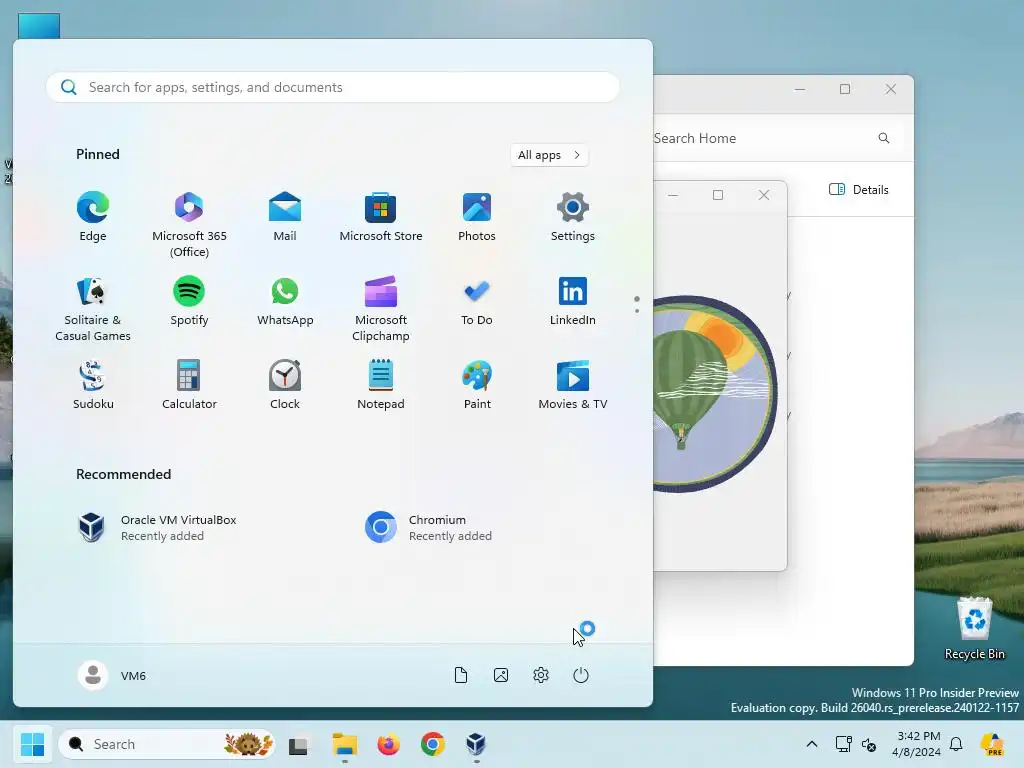Open the Edge pinned app
The height and width of the screenshot is (768, 1024).
point(93,217)
